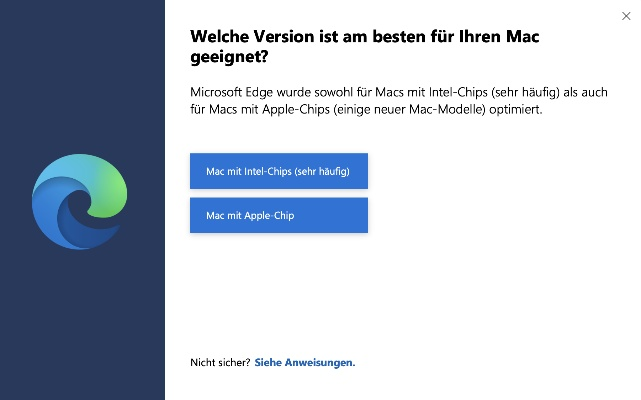Select the Mac mit Apple-Chip button

click(x=279, y=215)
